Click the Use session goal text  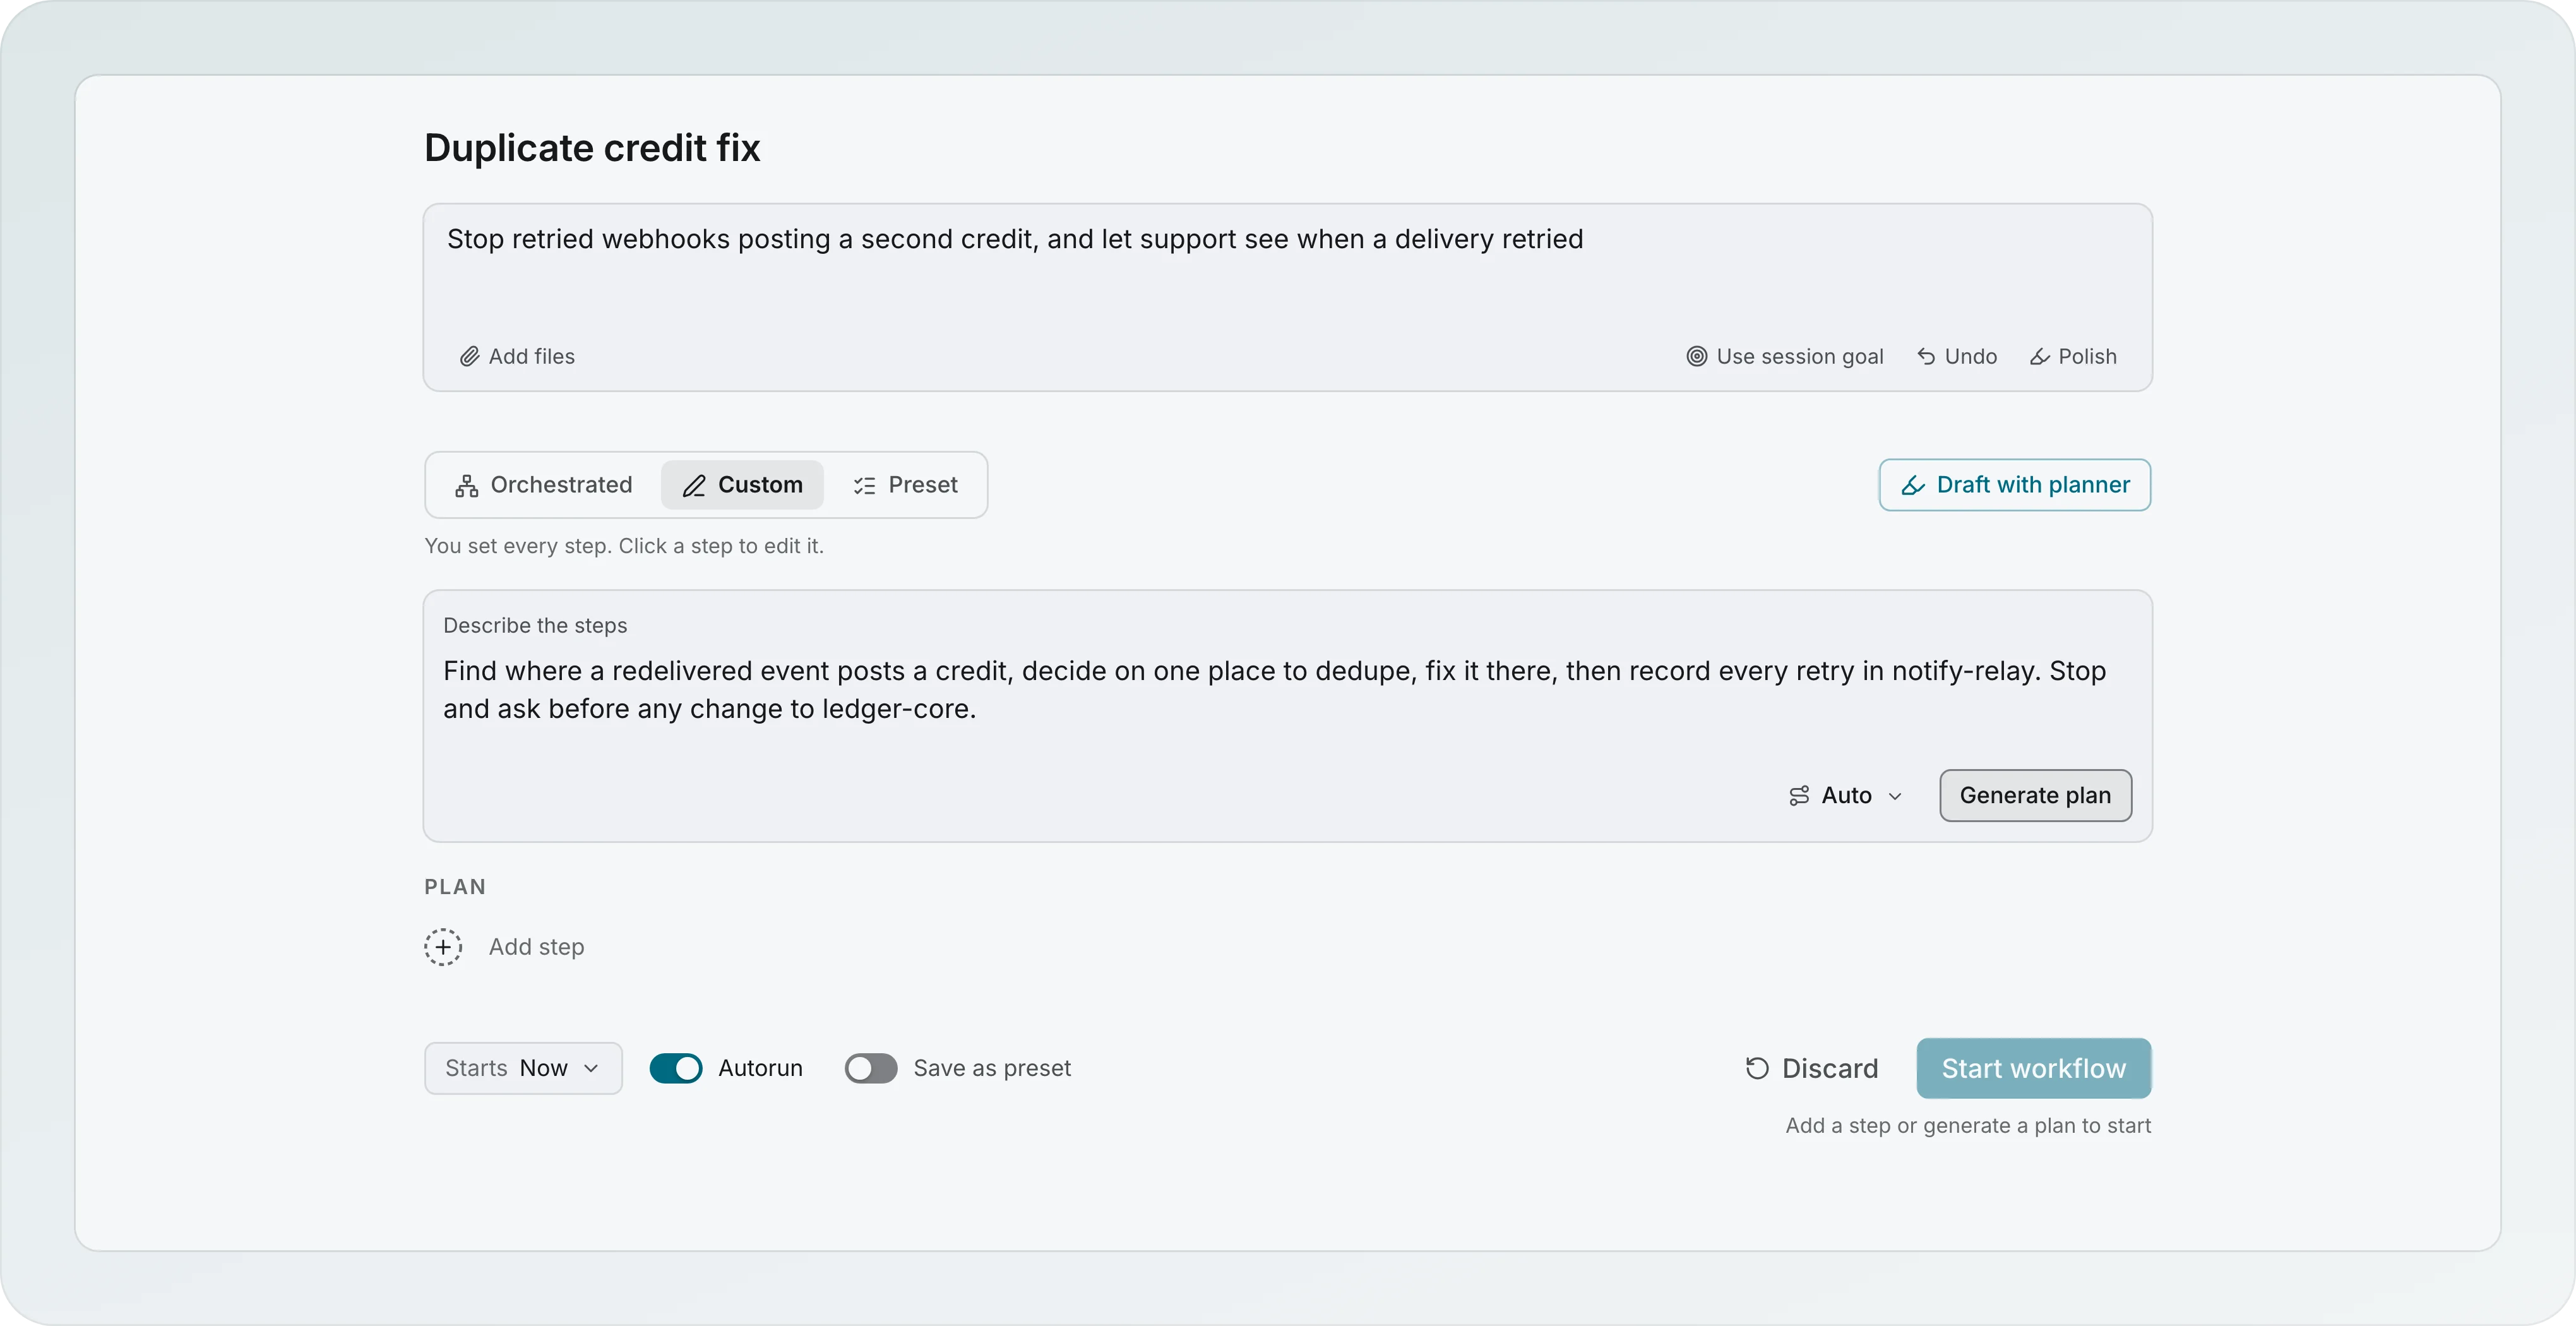click(1800, 357)
